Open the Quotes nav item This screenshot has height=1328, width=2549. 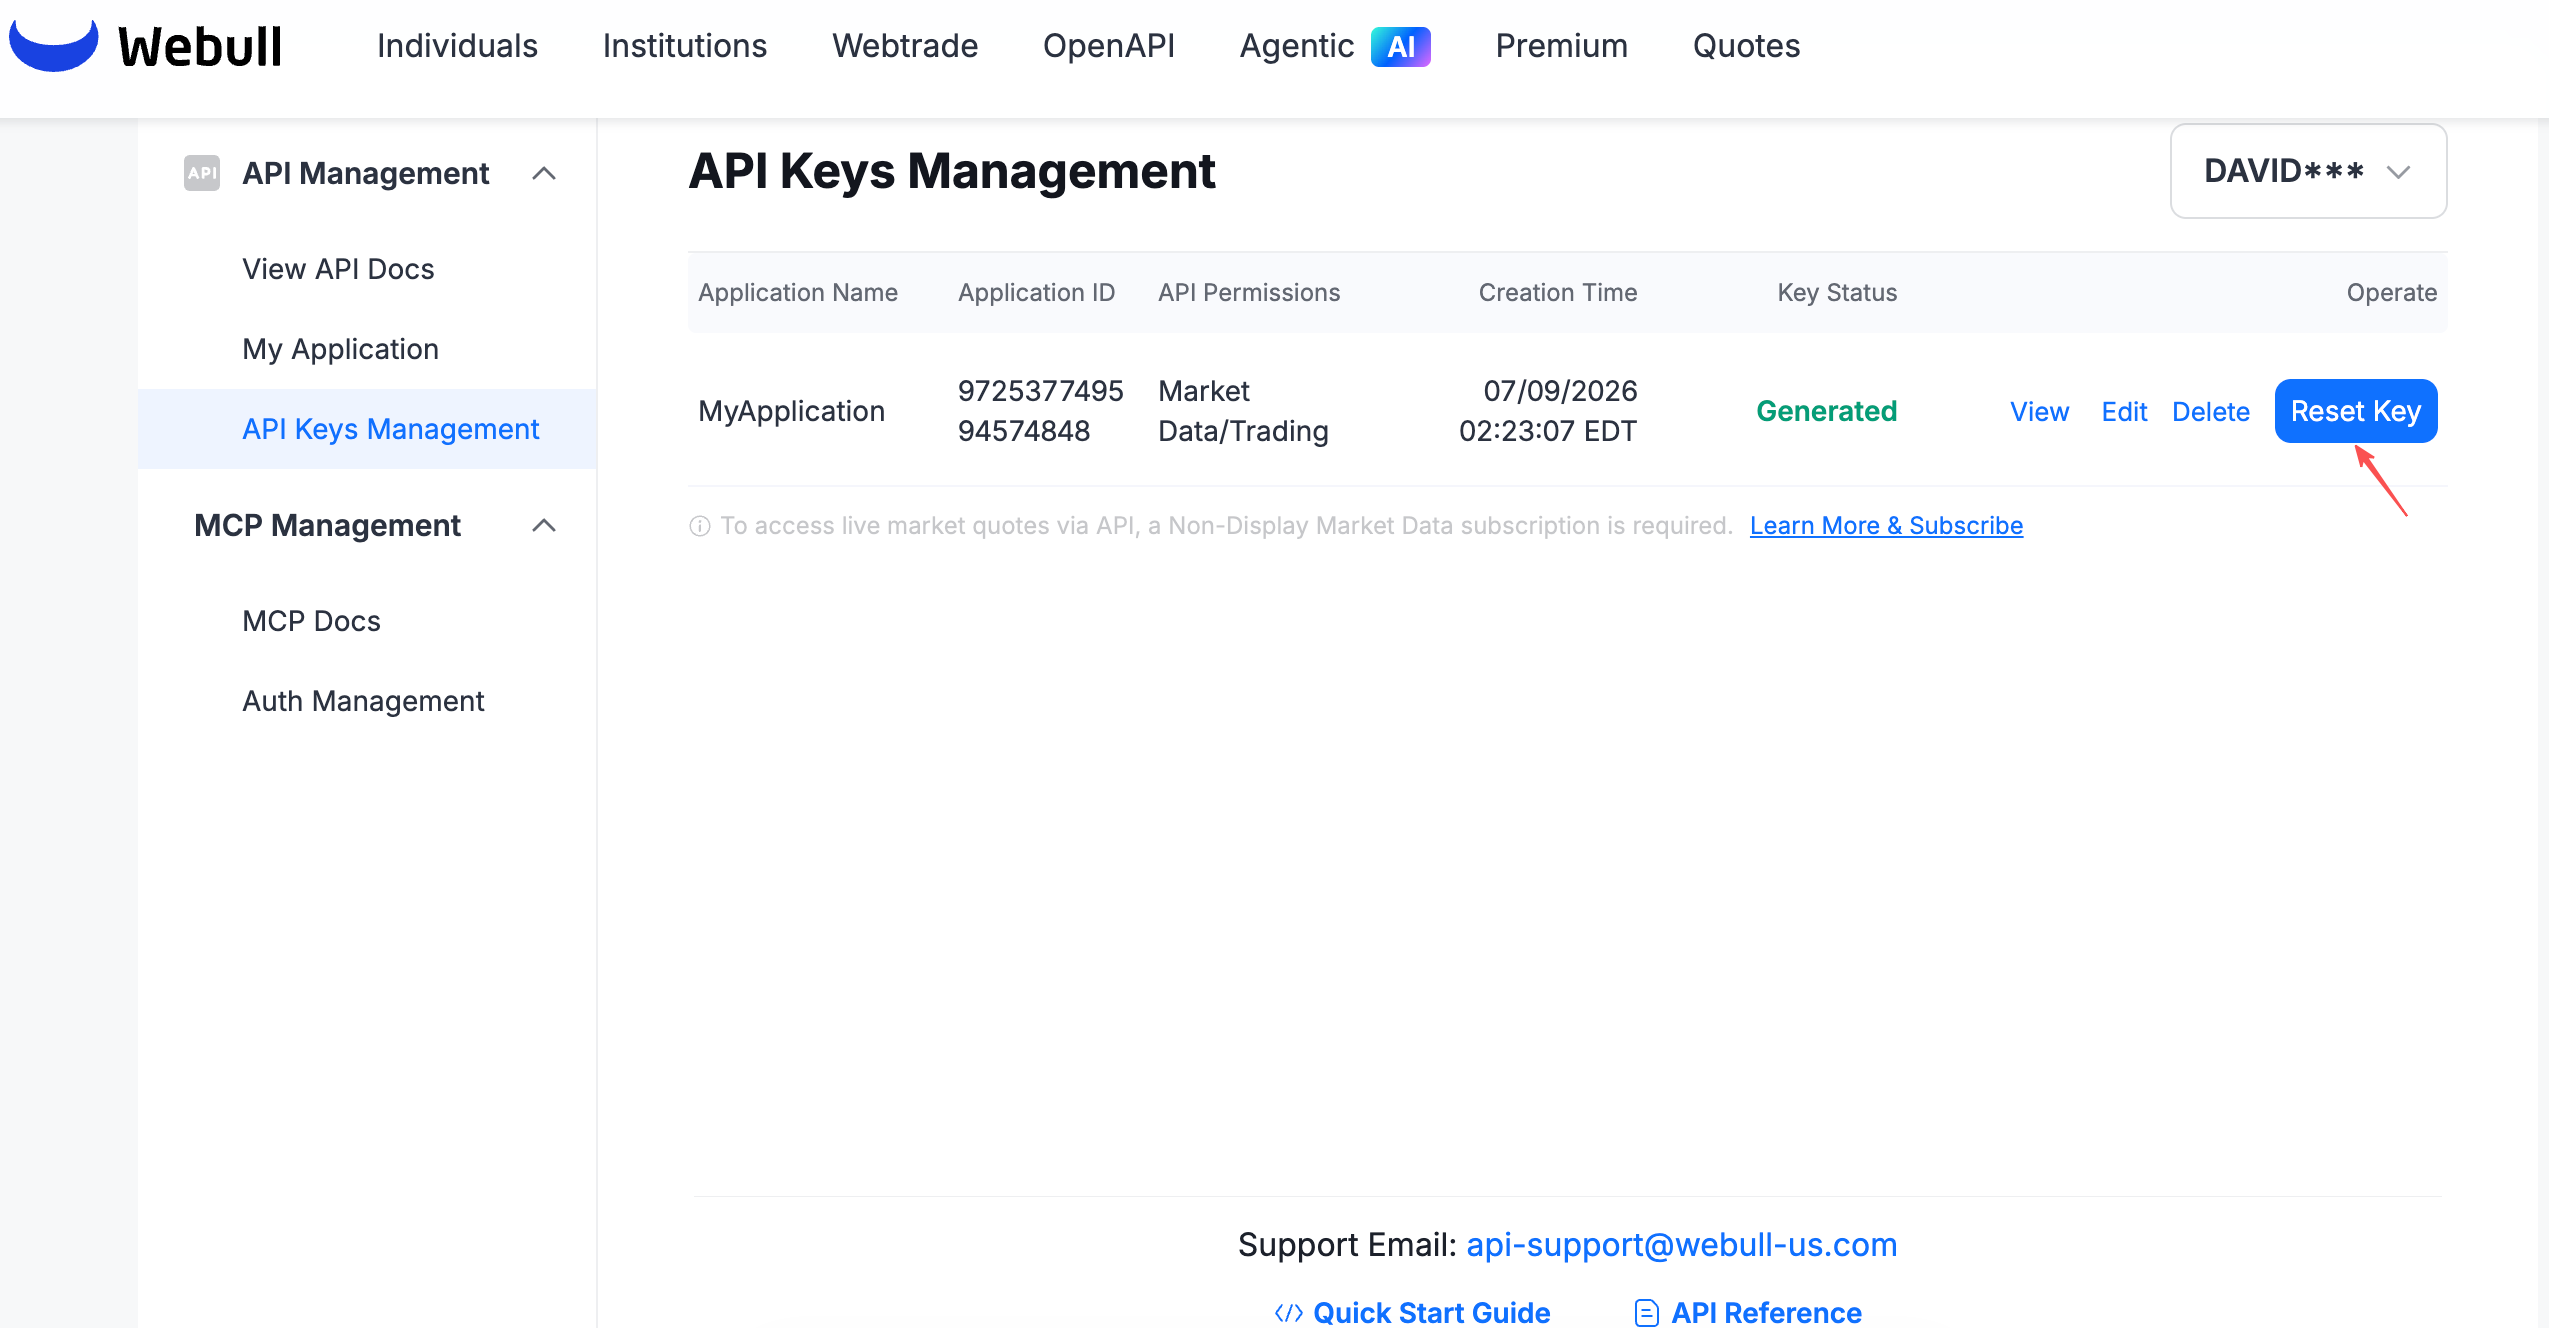click(x=1746, y=46)
